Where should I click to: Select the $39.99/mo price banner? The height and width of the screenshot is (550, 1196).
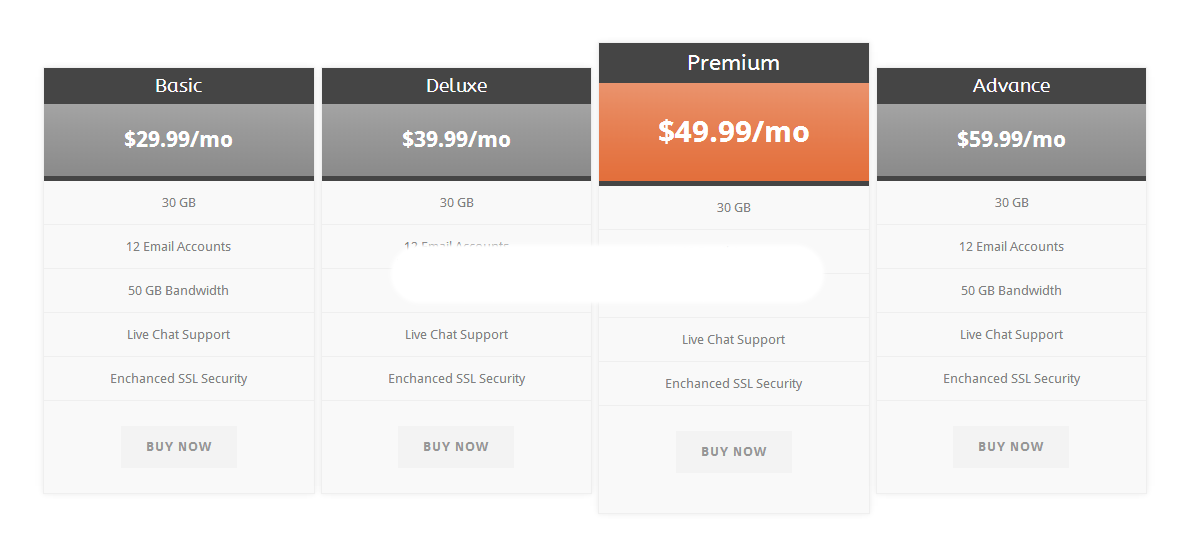point(456,140)
